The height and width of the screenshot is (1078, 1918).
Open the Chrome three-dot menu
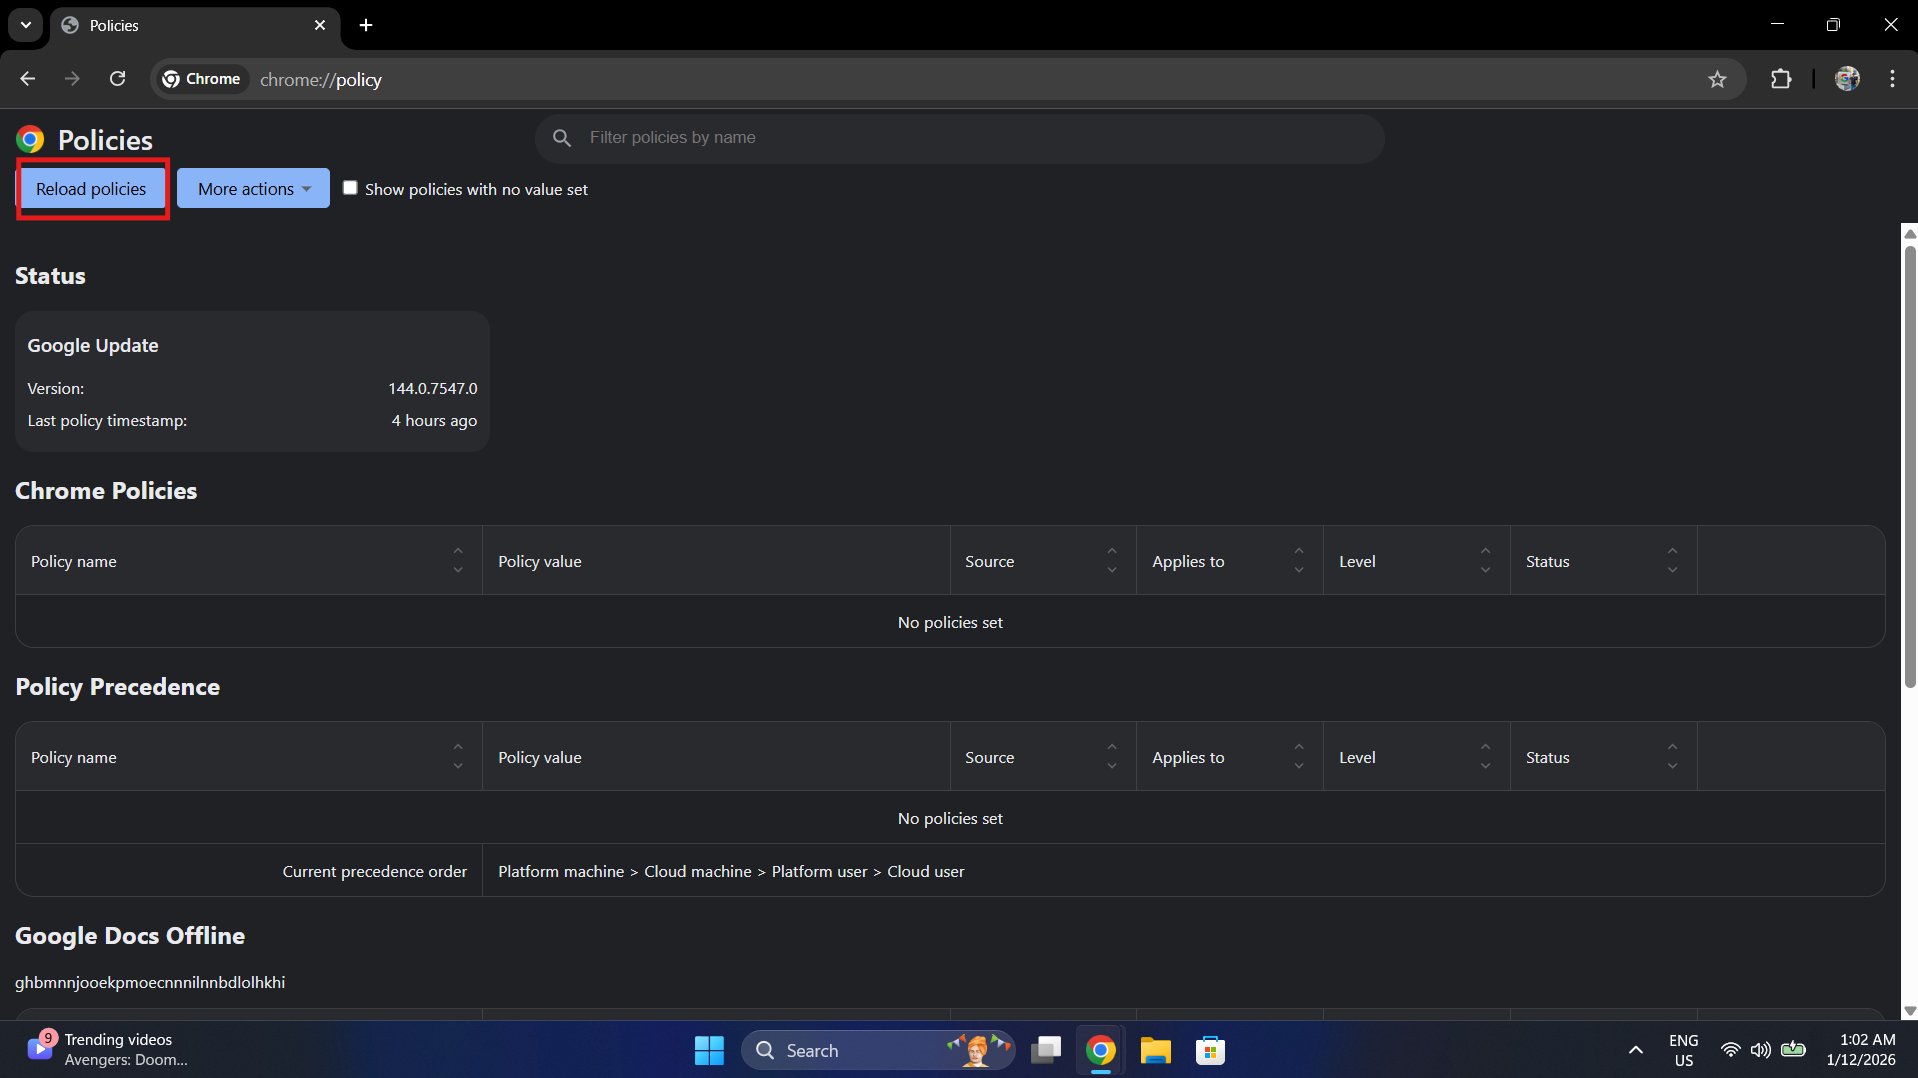coord(1892,80)
